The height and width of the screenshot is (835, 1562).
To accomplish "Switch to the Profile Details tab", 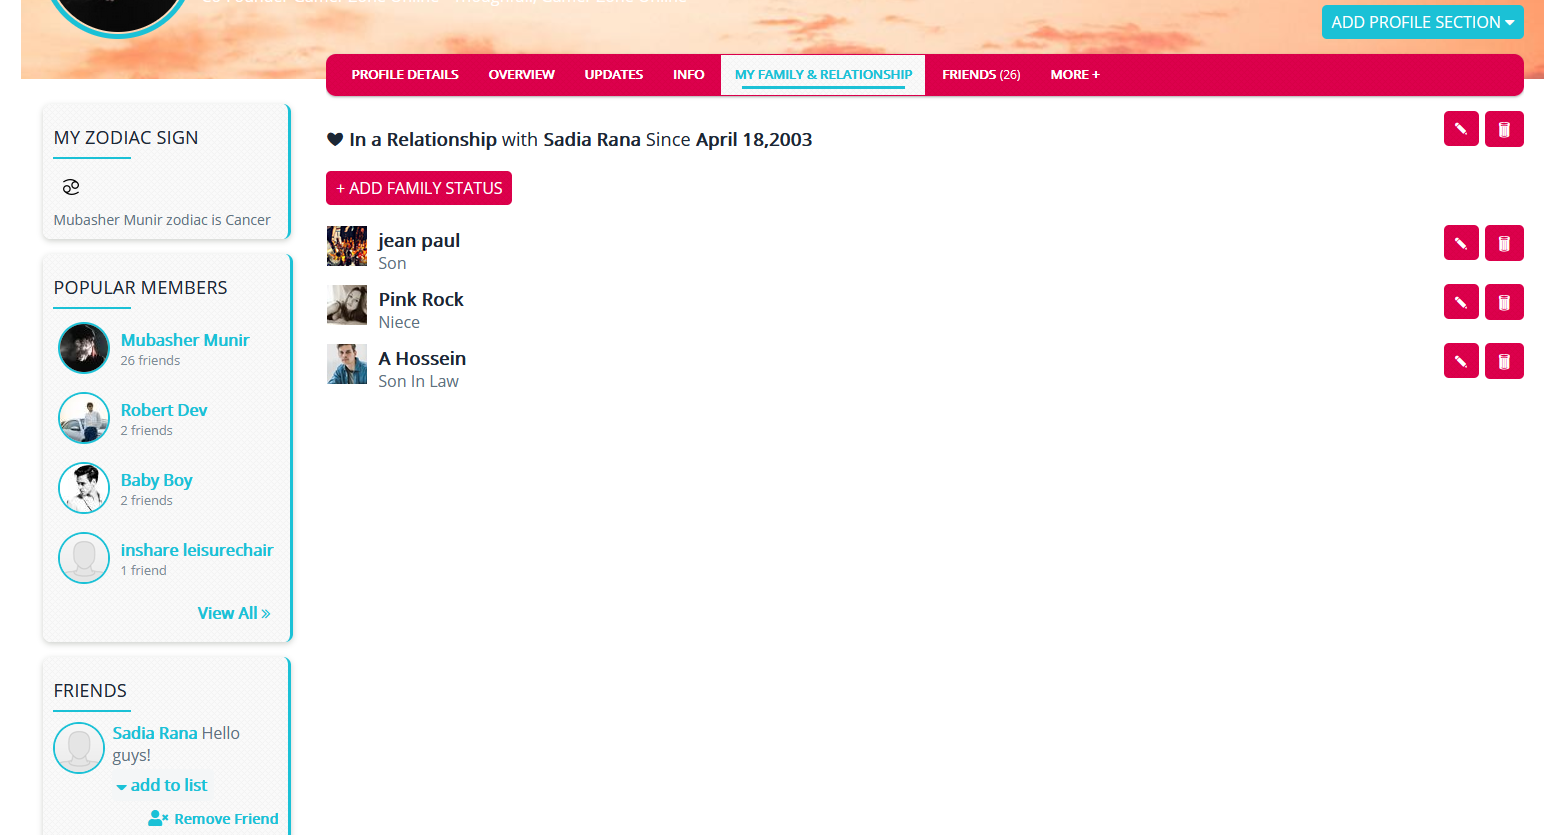I will [x=404, y=75].
